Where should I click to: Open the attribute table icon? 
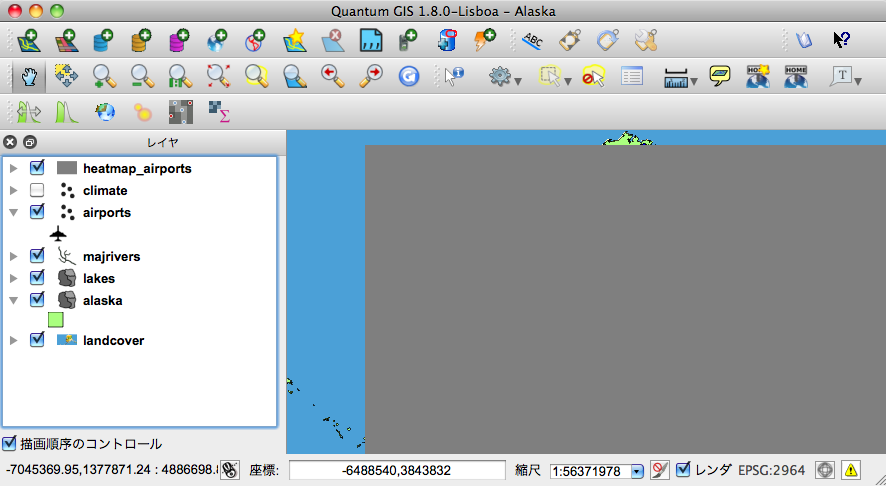click(x=631, y=76)
